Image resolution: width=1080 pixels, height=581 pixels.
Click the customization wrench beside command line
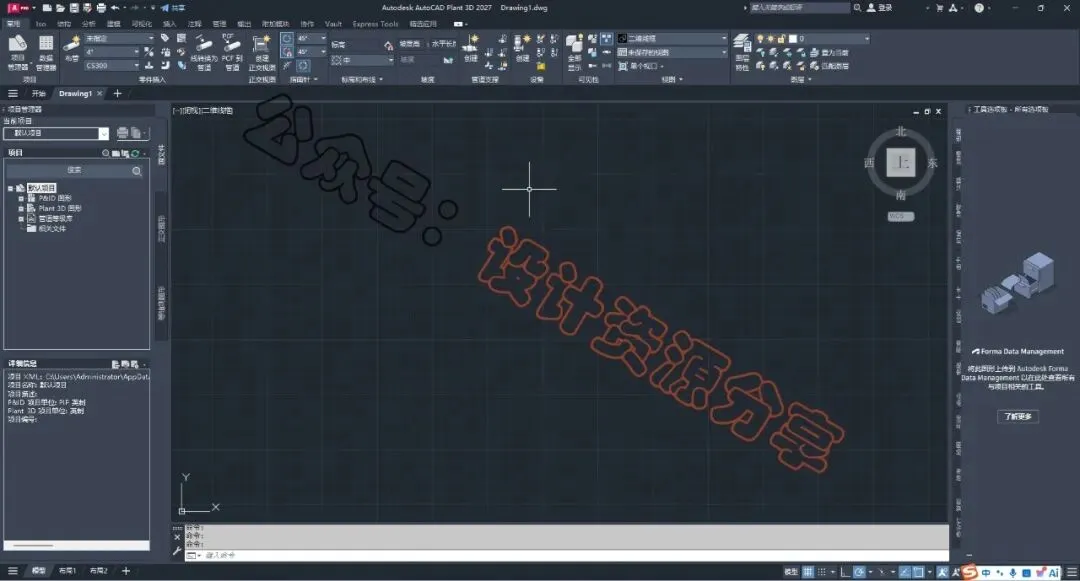coord(177,551)
